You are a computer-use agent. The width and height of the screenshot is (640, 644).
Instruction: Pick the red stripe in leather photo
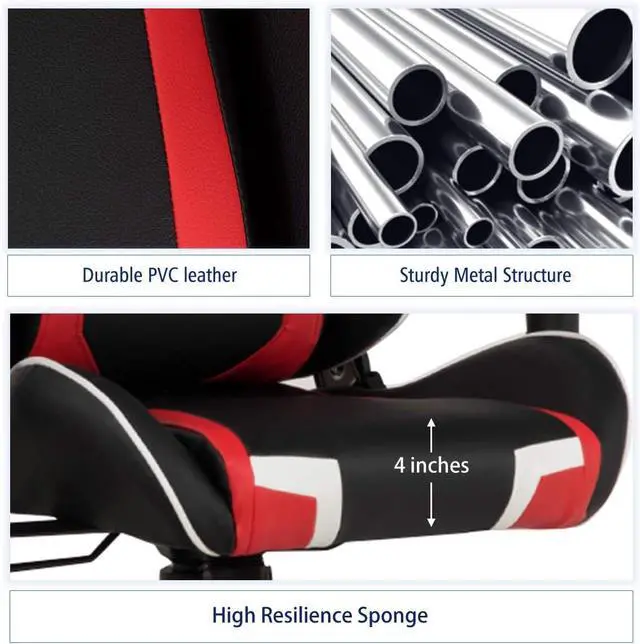coord(195,129)
